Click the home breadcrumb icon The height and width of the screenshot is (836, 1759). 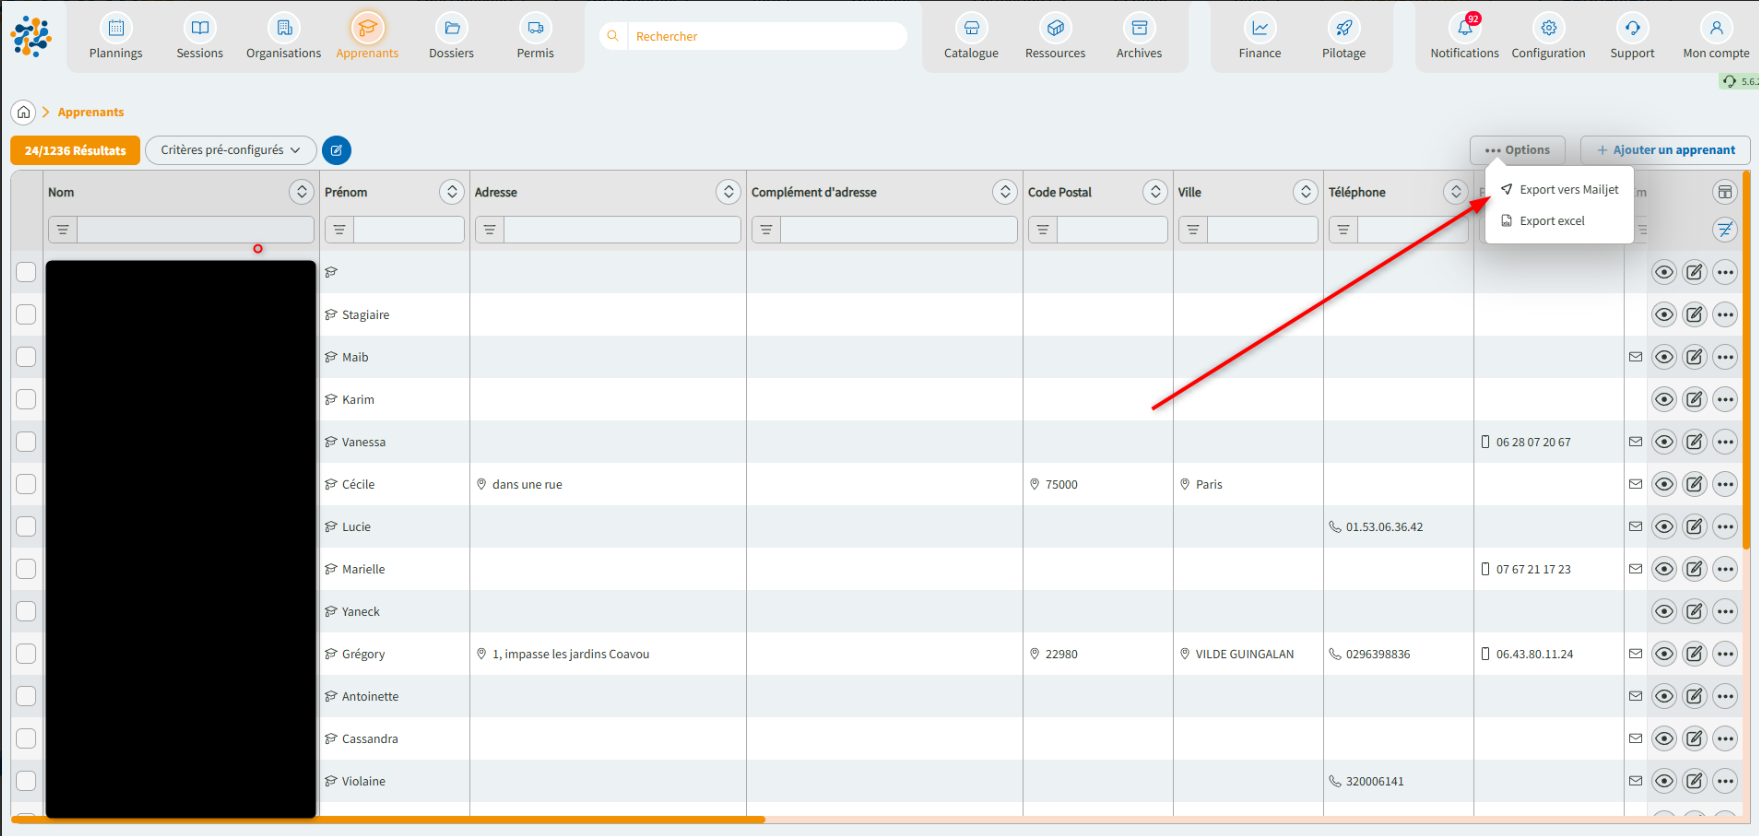[x=23, y=112]
